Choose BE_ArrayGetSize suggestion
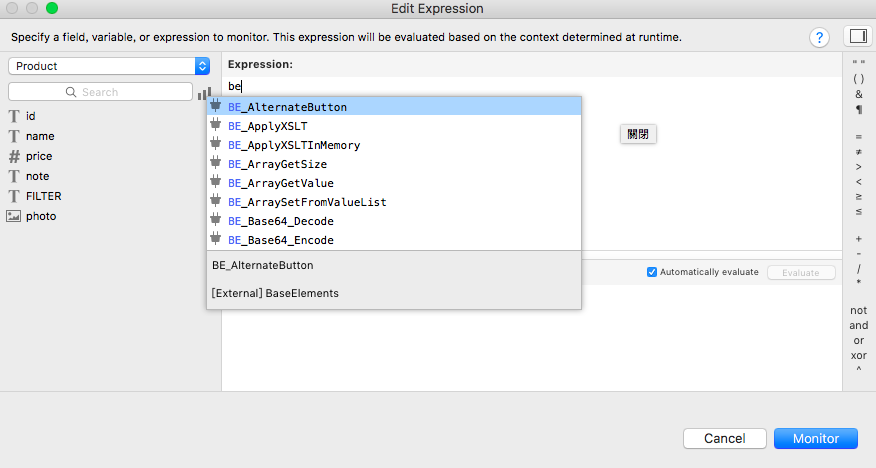The height and width of the screenshot is (468, 876). 394,164
